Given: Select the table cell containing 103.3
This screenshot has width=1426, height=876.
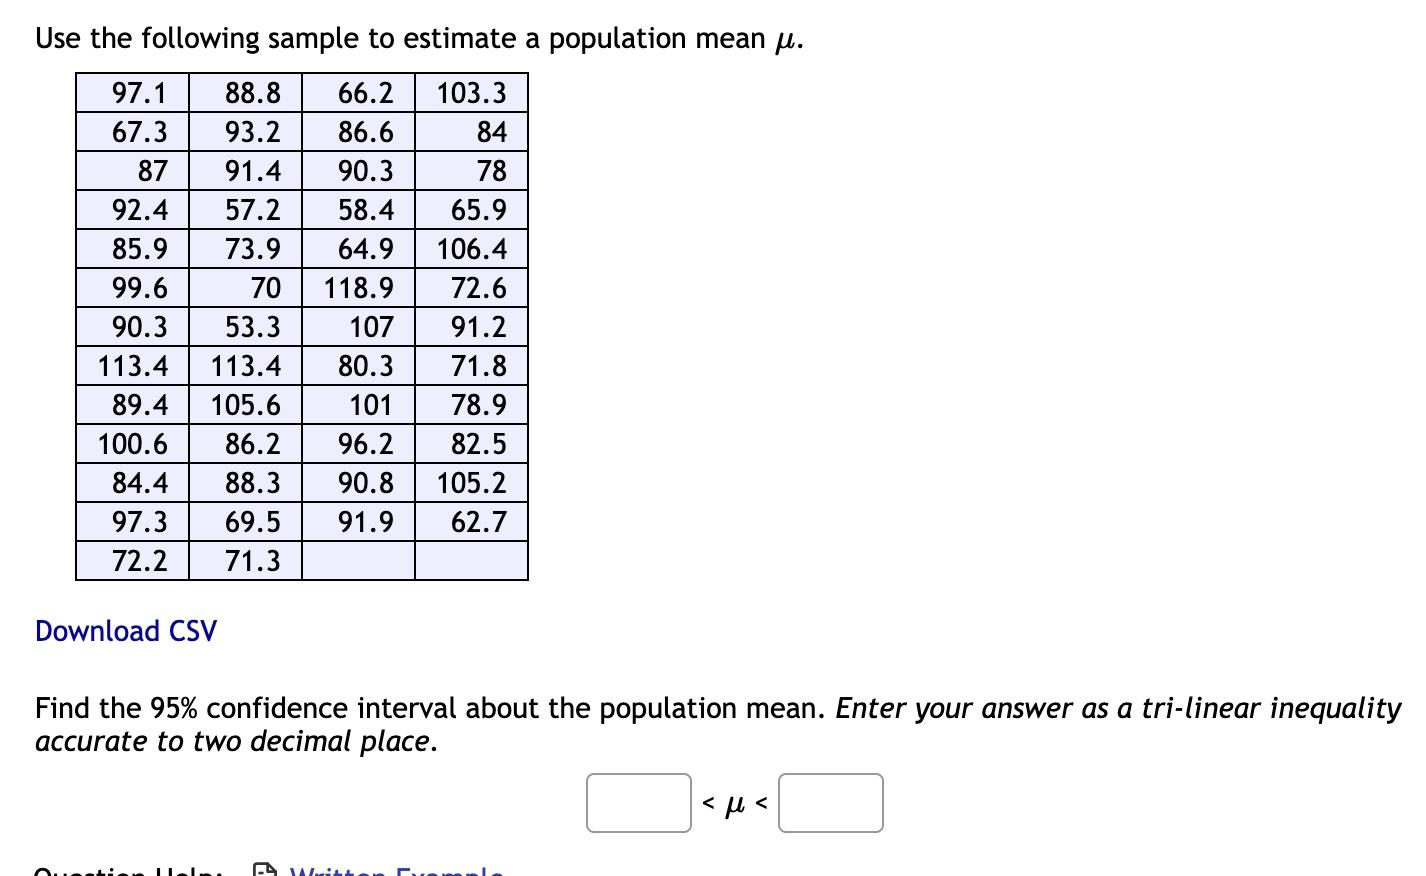Looking at the screenshot, I should (x=471, y=92).
